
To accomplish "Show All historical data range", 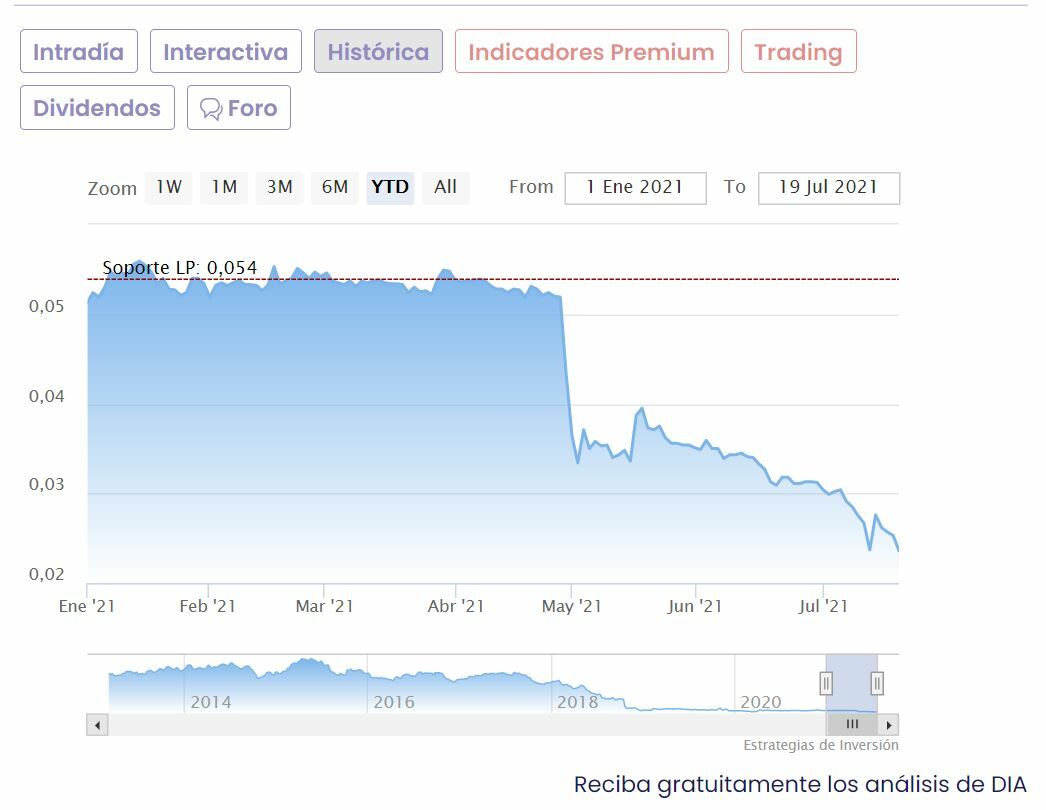I will (446, 187).
